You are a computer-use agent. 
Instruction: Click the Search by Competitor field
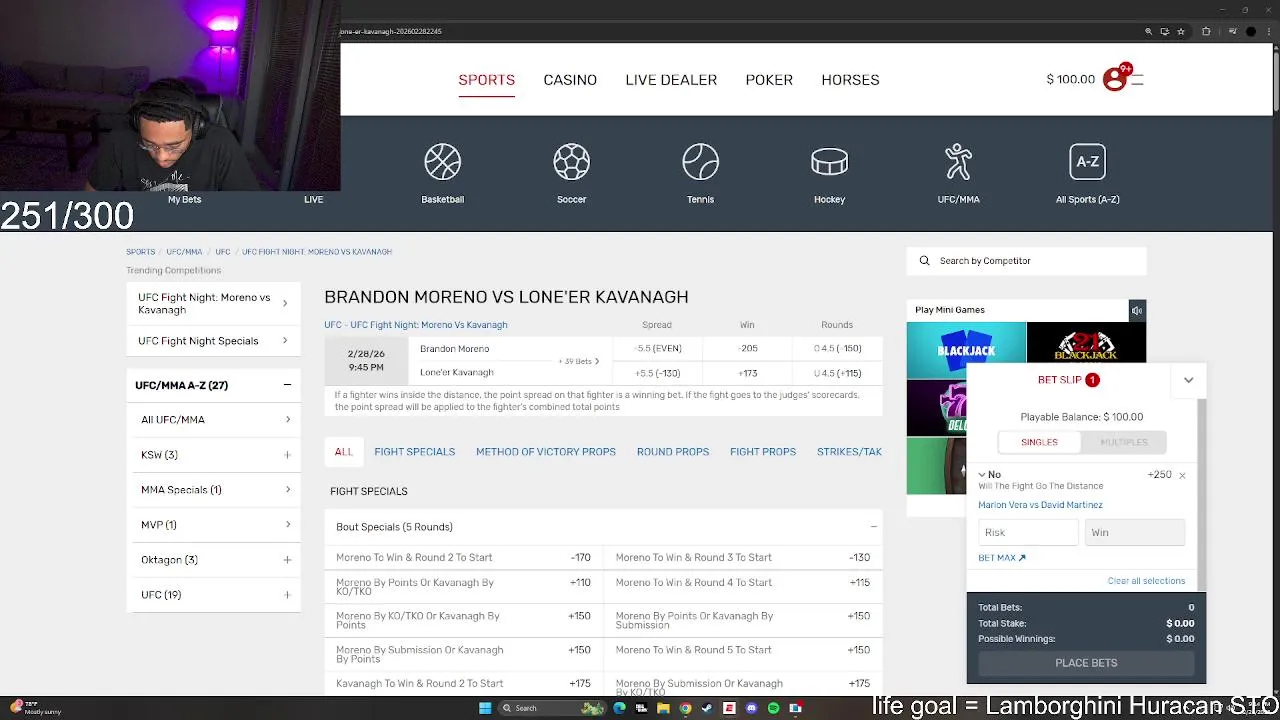(1027, 261)
